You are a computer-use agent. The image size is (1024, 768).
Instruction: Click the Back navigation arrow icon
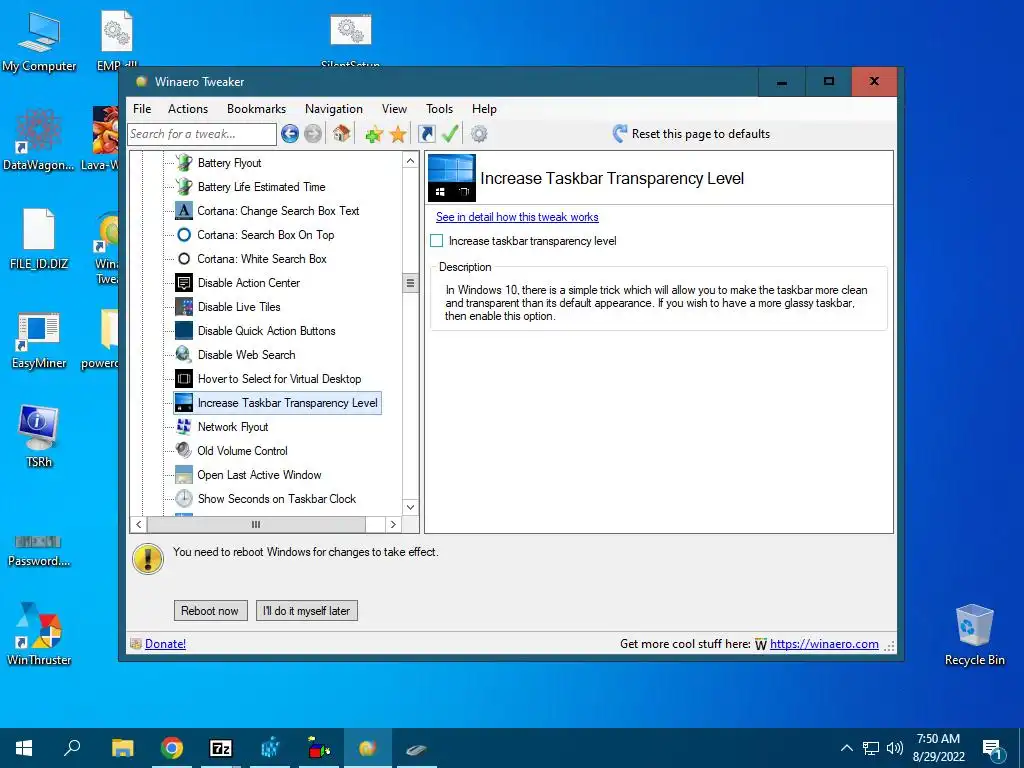[x=290, y=134]
